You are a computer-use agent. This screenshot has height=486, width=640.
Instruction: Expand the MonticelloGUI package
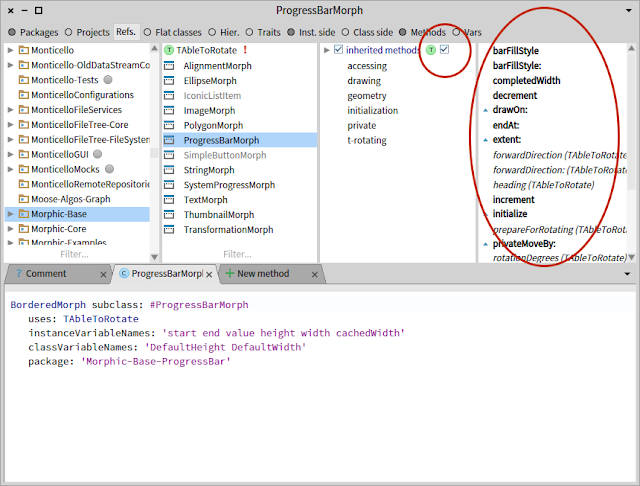pyautogui.click(x=11, y=154)
